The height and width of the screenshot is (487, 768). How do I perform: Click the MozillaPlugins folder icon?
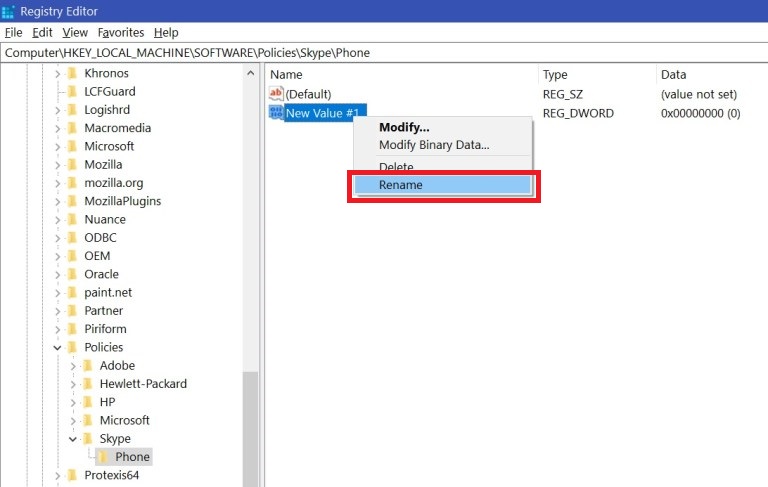(x=72, y=201)
